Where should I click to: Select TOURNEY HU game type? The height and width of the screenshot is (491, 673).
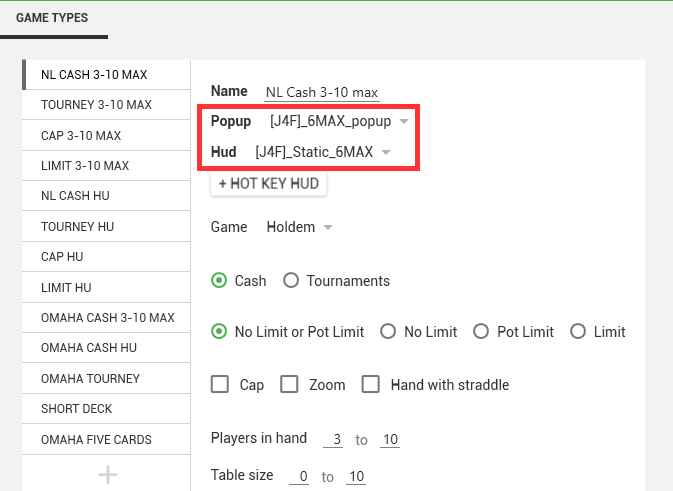click(106, 227)
